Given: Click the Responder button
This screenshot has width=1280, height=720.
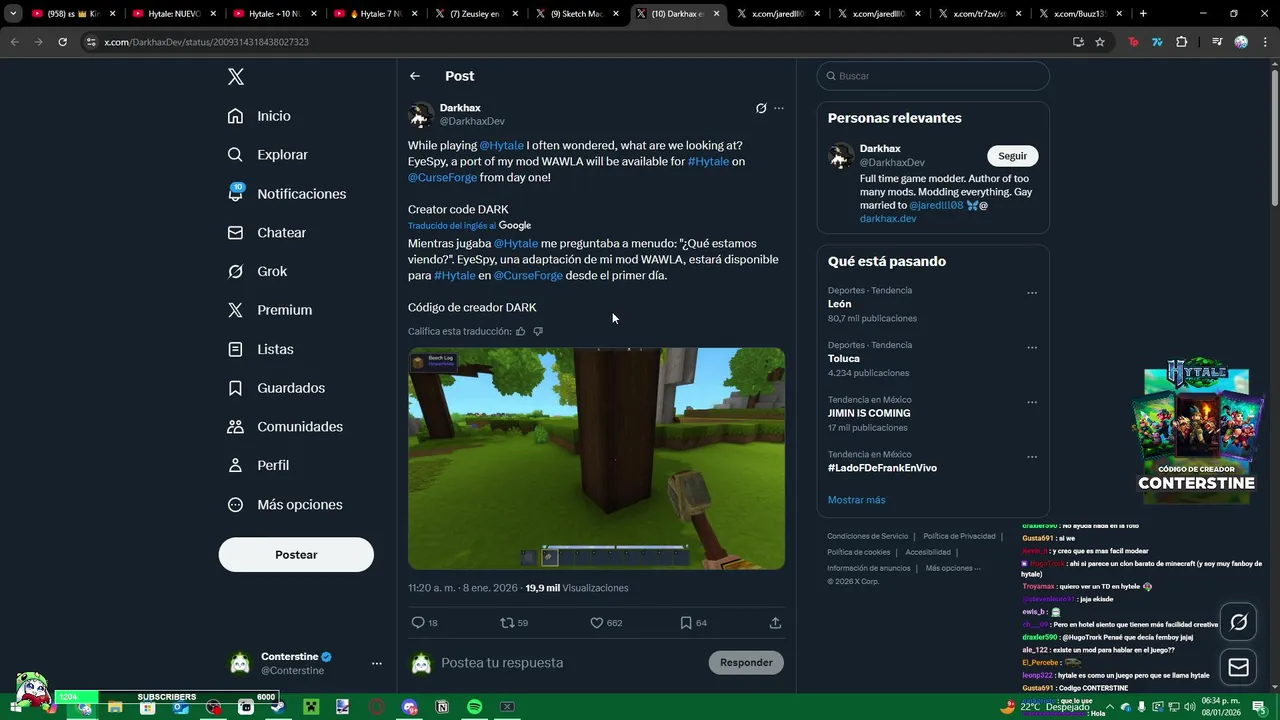Looking at the screenshot, I should (x=746, y=663).
